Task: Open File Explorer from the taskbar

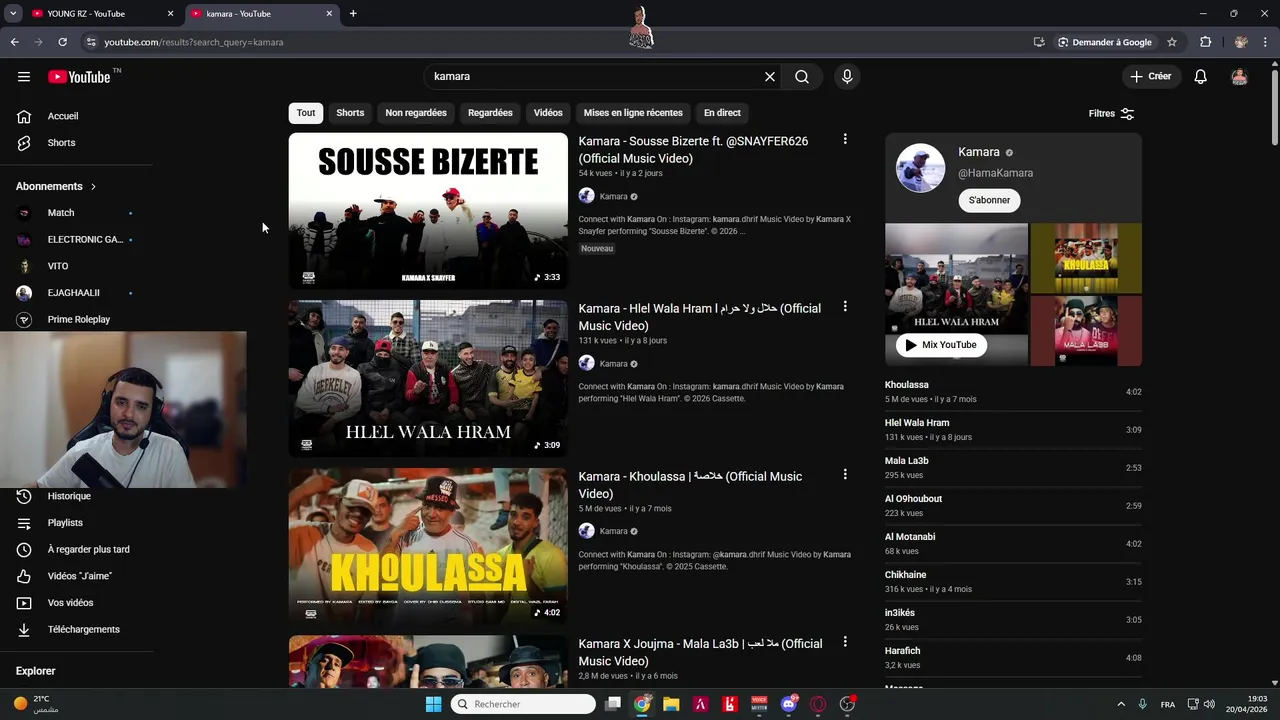Action: [x=671, y=704]
